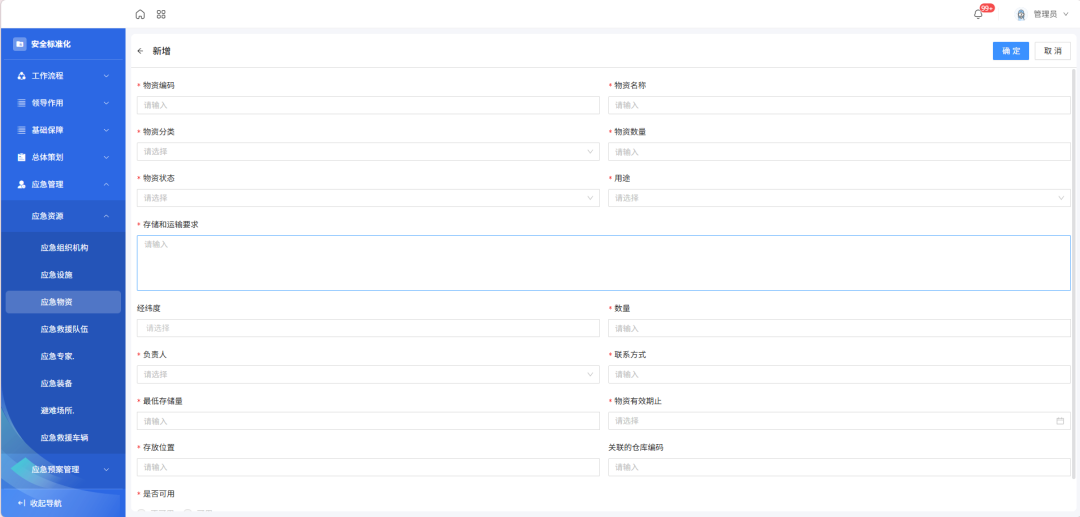Open 负责人 dropdown
Viewport: 1080px width, 517px height.
[x=368, y=374]
